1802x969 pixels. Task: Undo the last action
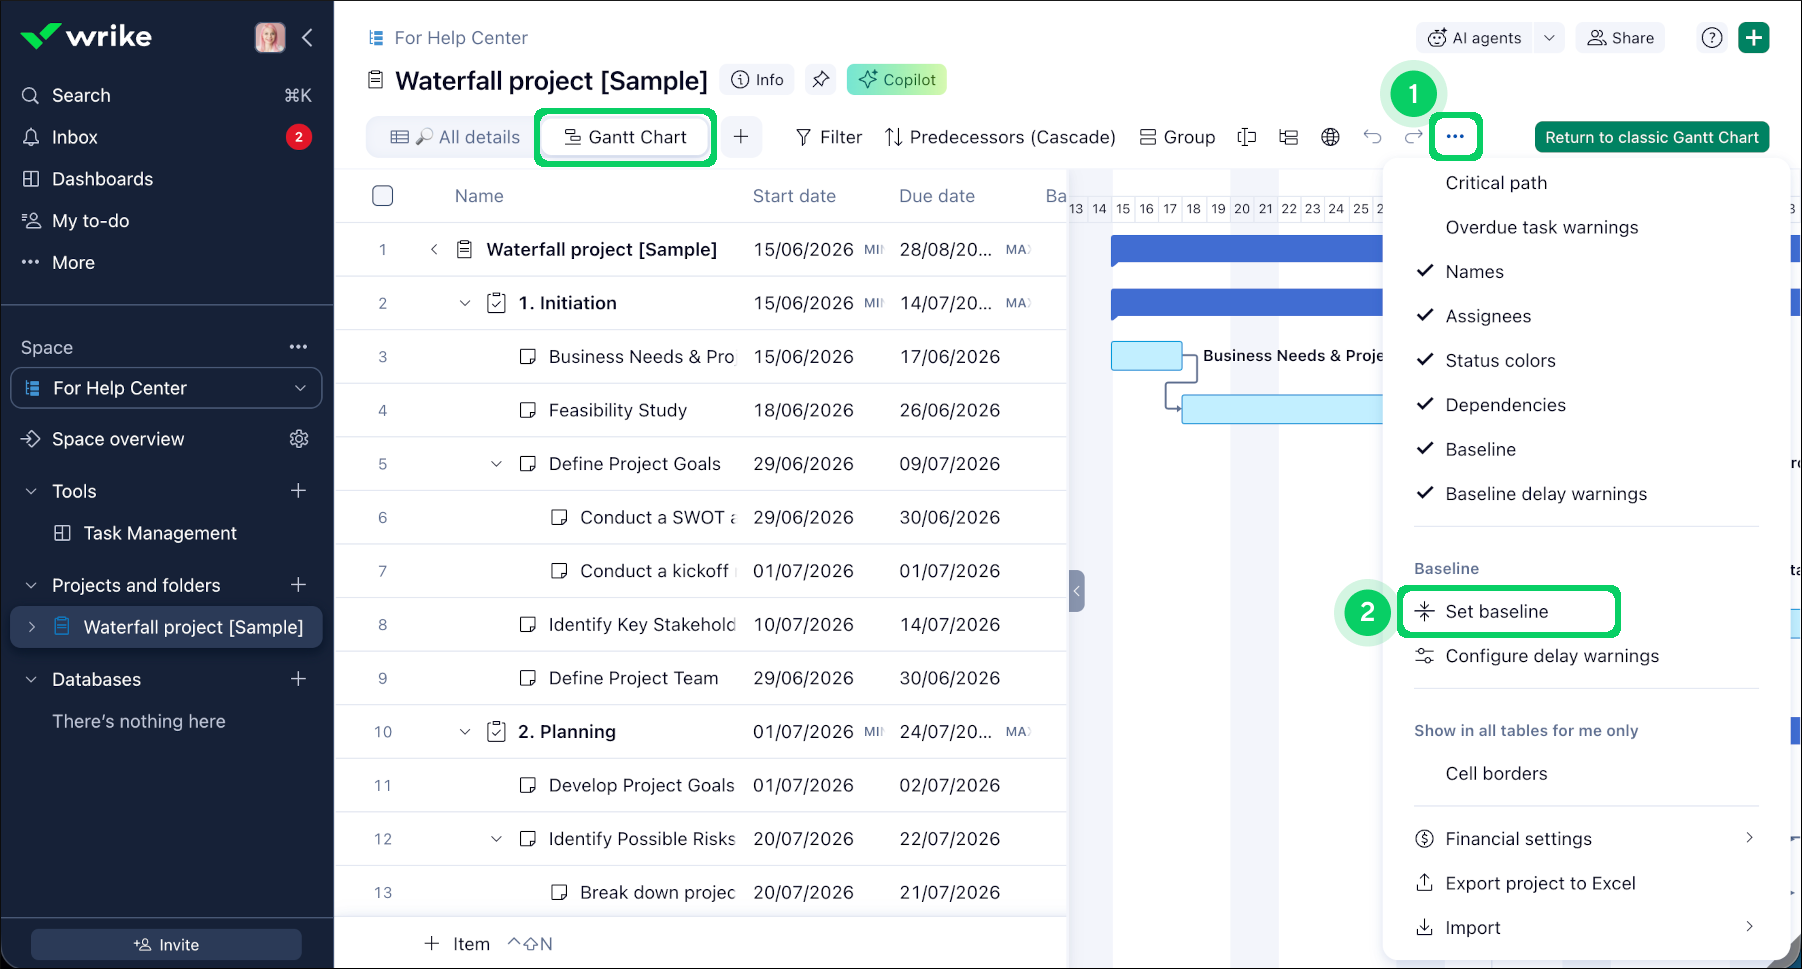[1372, 137]
